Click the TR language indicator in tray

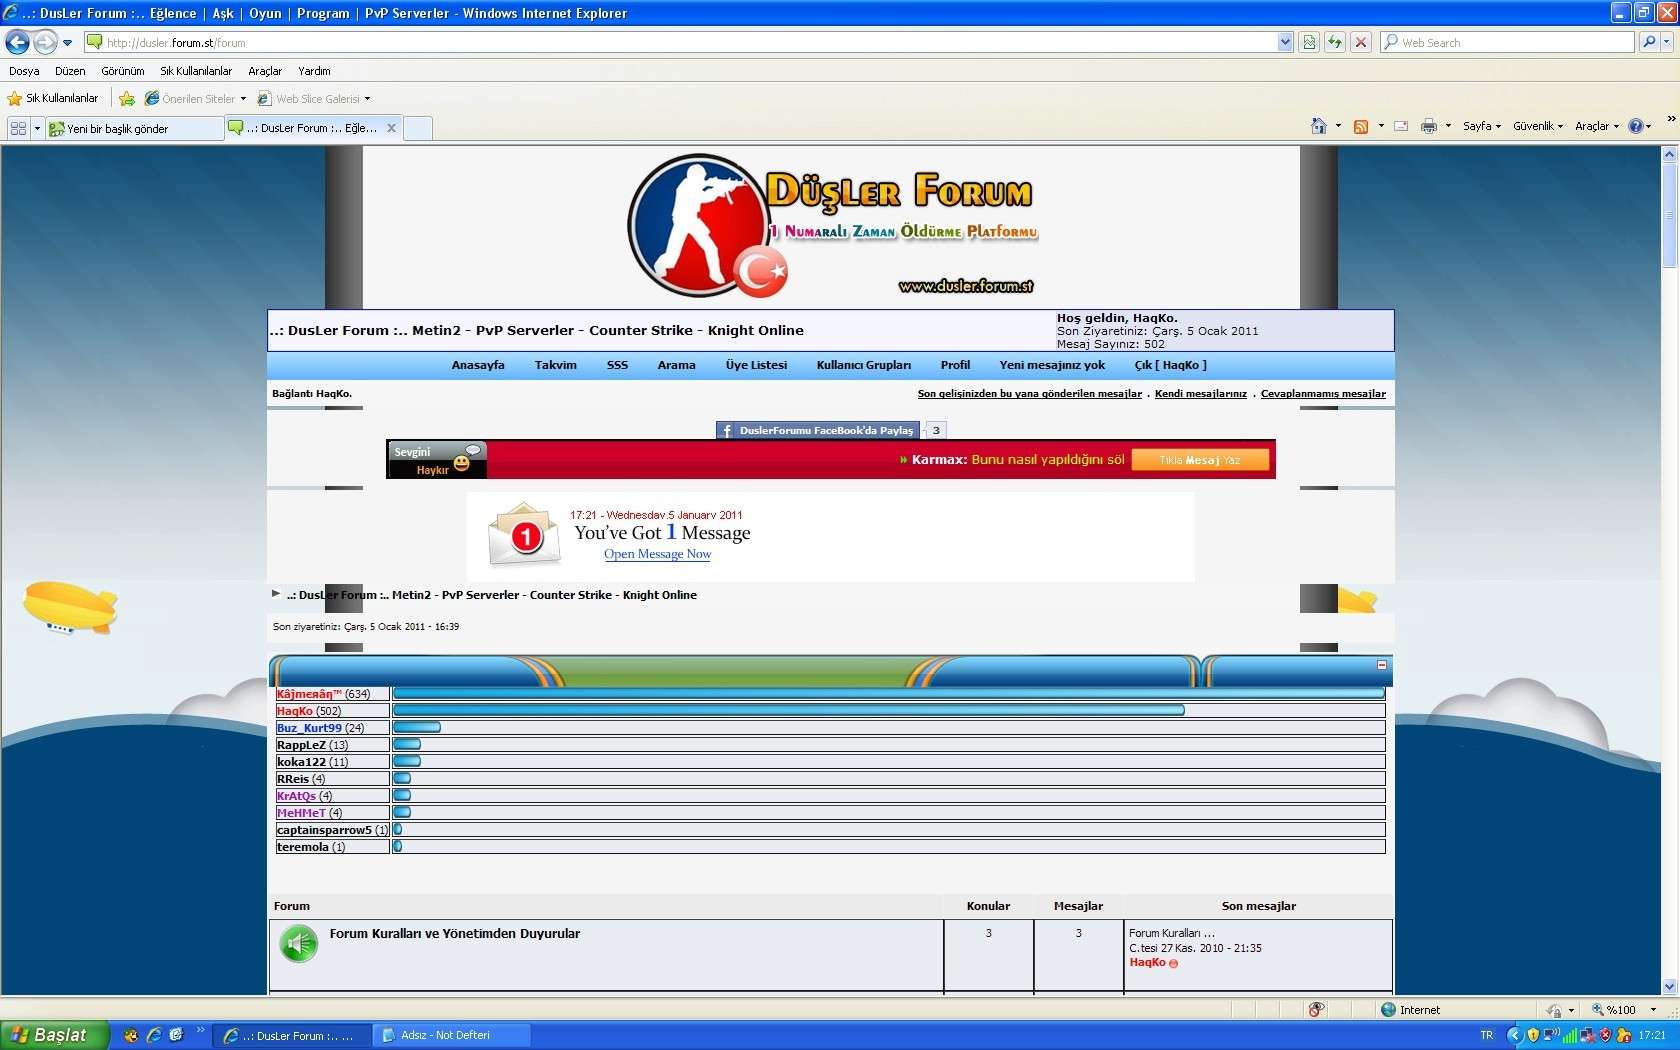[x=1486, y=1035]
